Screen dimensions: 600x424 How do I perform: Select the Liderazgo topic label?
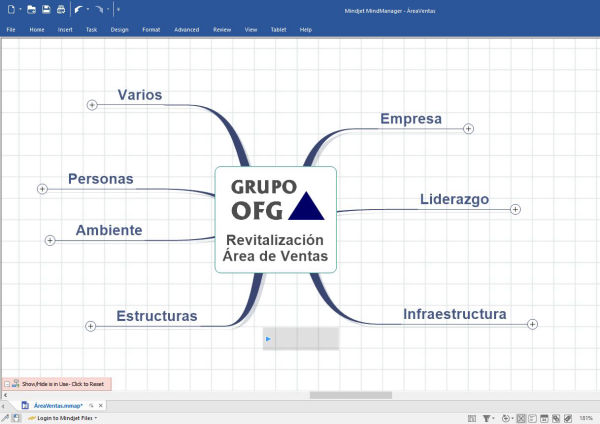pyautogui.click(x=455, y=199)
